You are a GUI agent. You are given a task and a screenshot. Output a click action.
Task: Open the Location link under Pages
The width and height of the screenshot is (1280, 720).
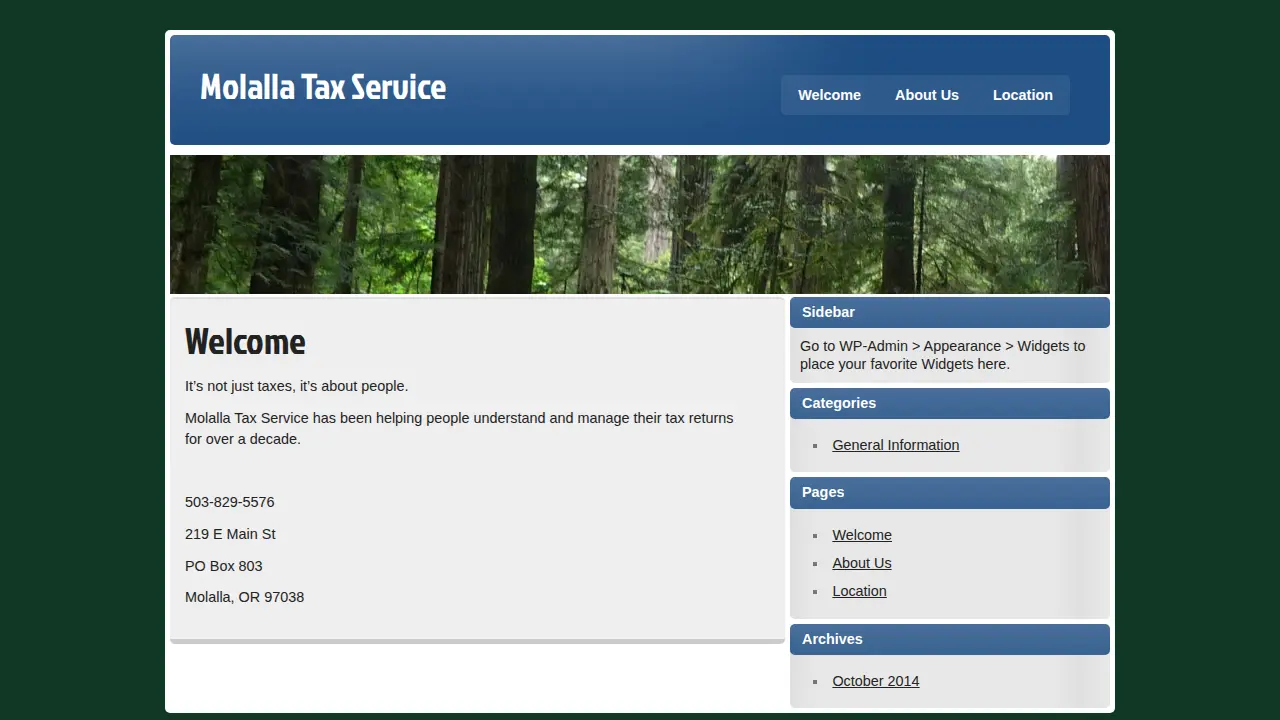(x=860, y=591)
